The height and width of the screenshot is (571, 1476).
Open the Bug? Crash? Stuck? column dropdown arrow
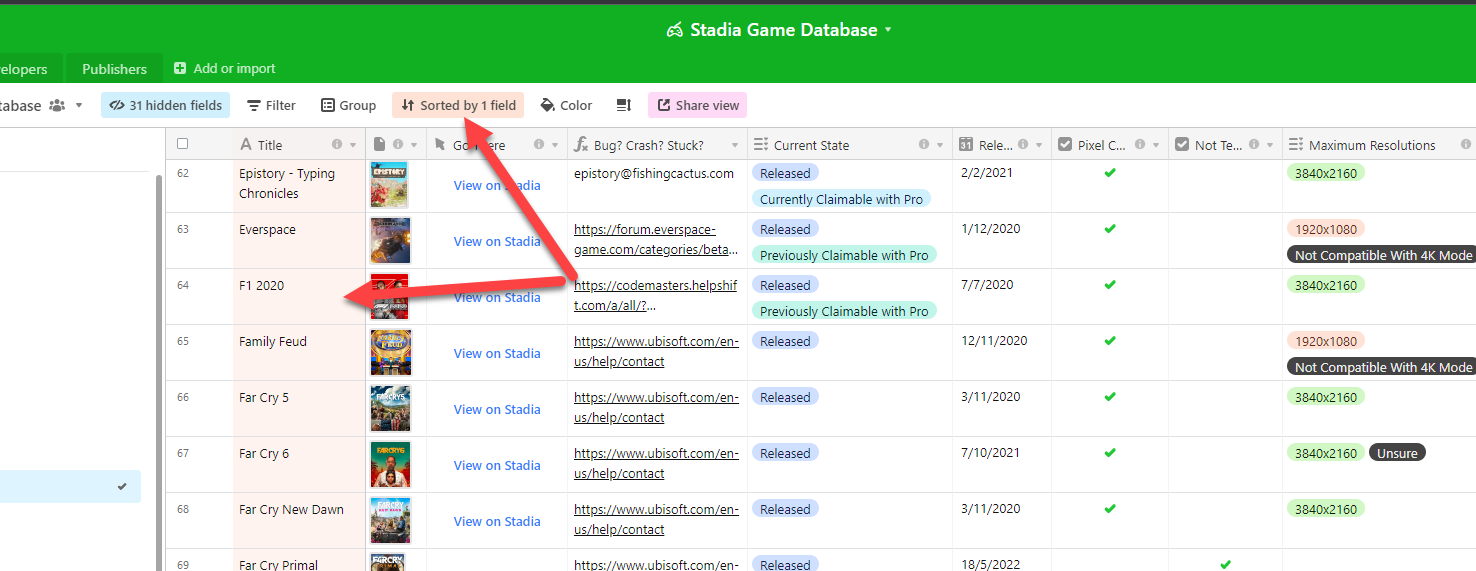[735, 145]
